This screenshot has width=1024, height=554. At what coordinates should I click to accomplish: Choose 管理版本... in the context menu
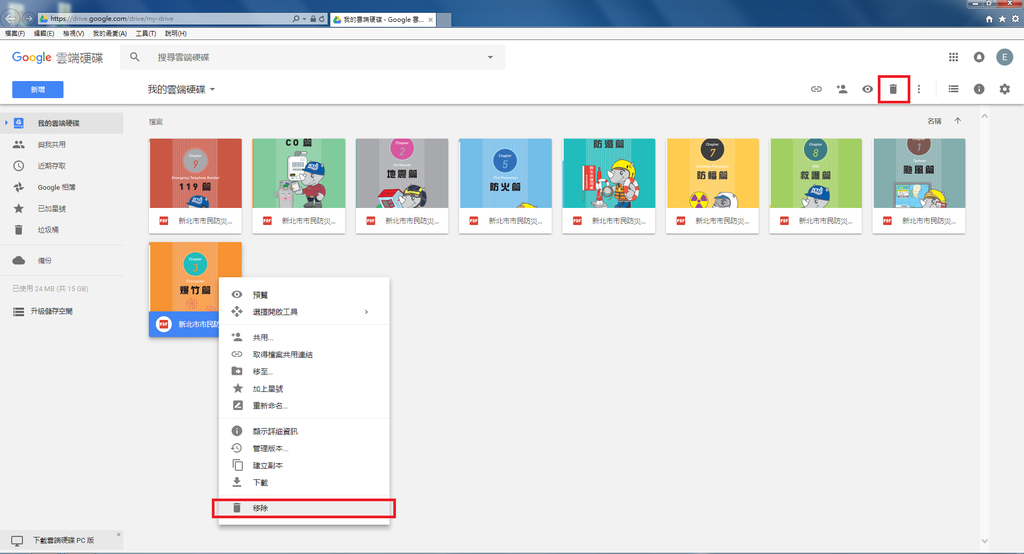coord(304,448)
